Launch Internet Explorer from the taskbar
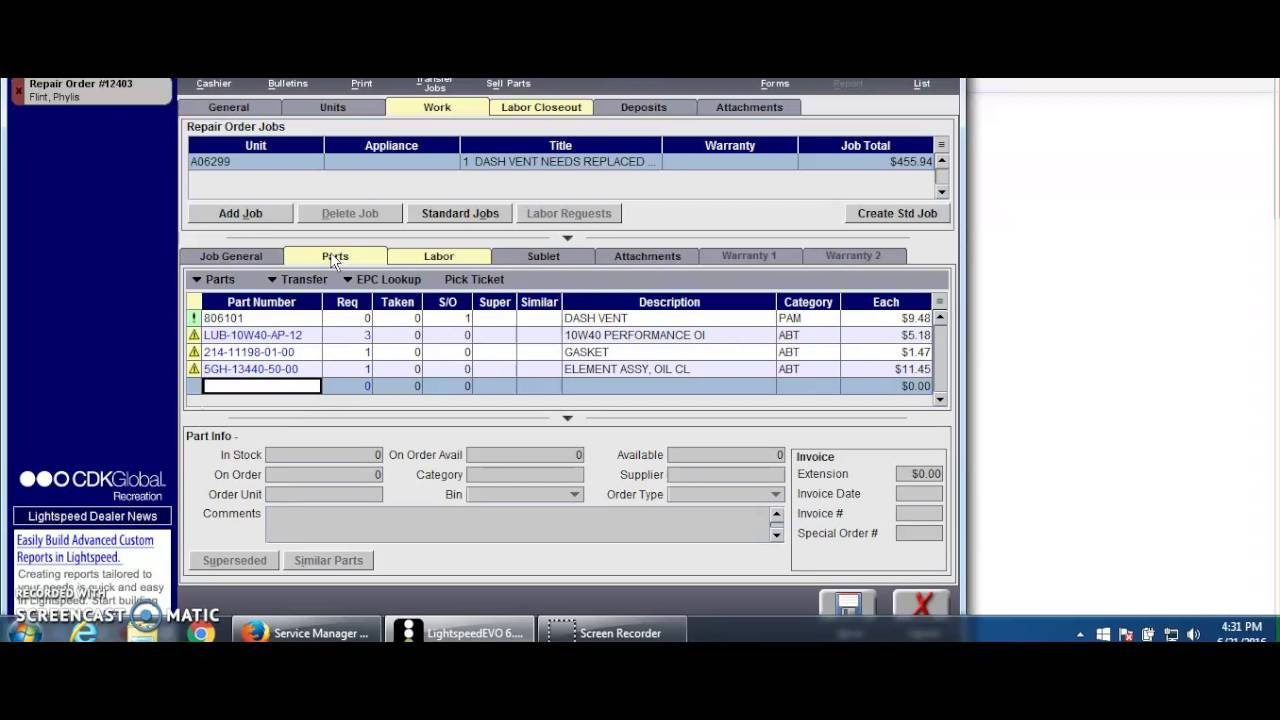1280x720 pixels. pyautogui.click(x=83, y=633)
